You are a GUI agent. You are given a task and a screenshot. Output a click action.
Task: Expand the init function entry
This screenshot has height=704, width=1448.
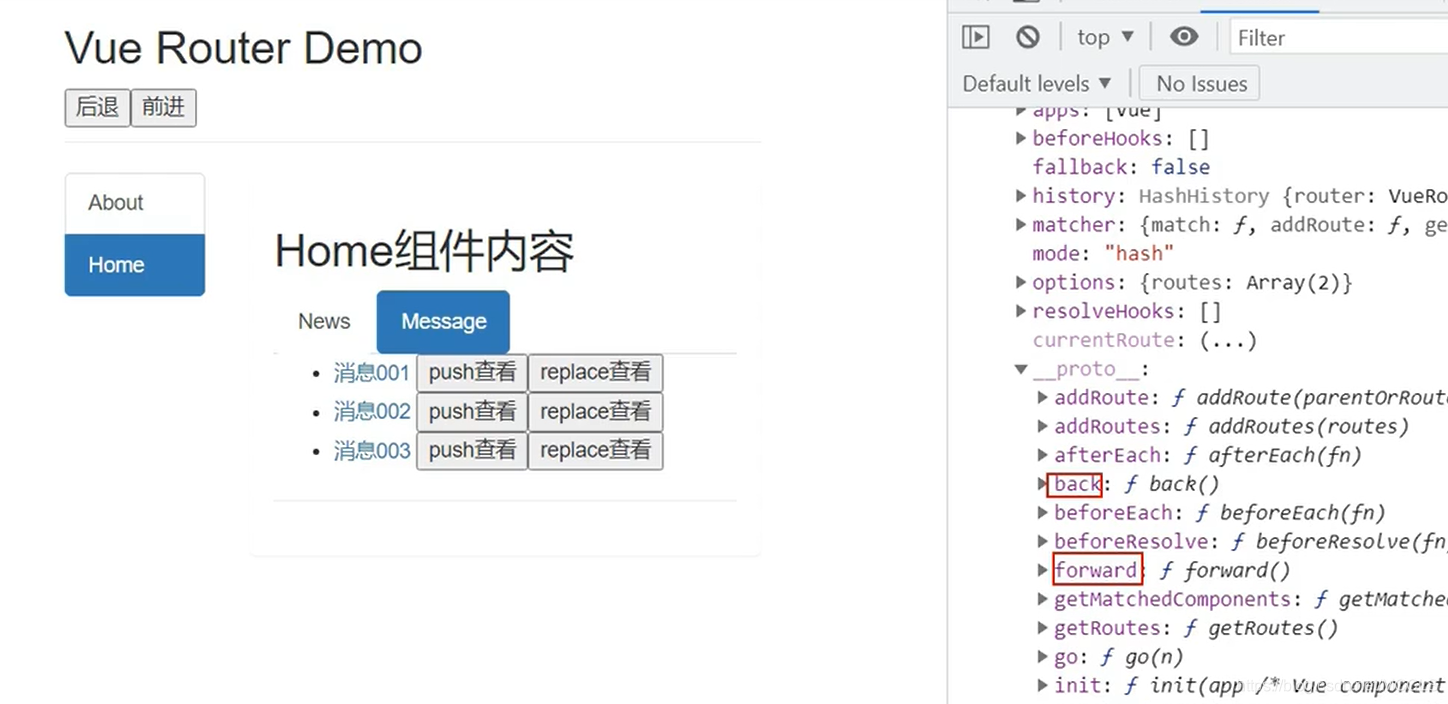1043,686
